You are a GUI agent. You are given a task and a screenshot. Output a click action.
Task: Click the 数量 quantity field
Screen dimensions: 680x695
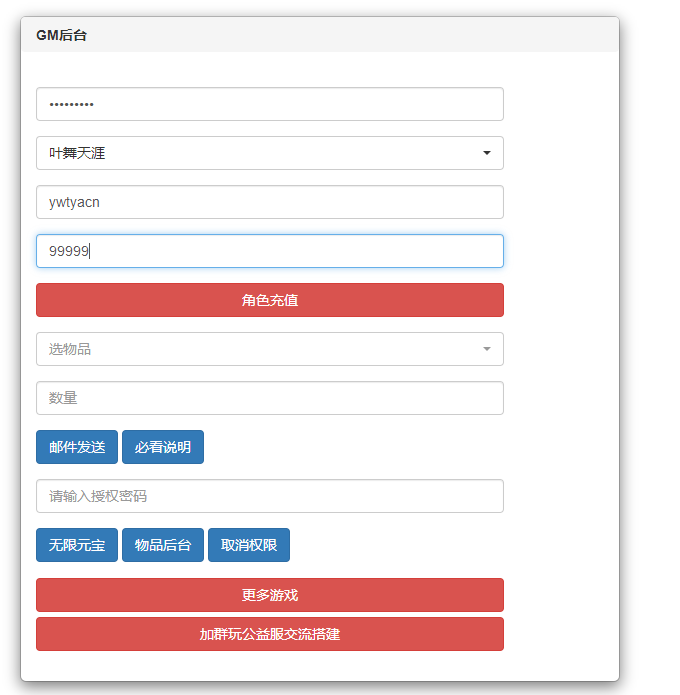(270, 398)
